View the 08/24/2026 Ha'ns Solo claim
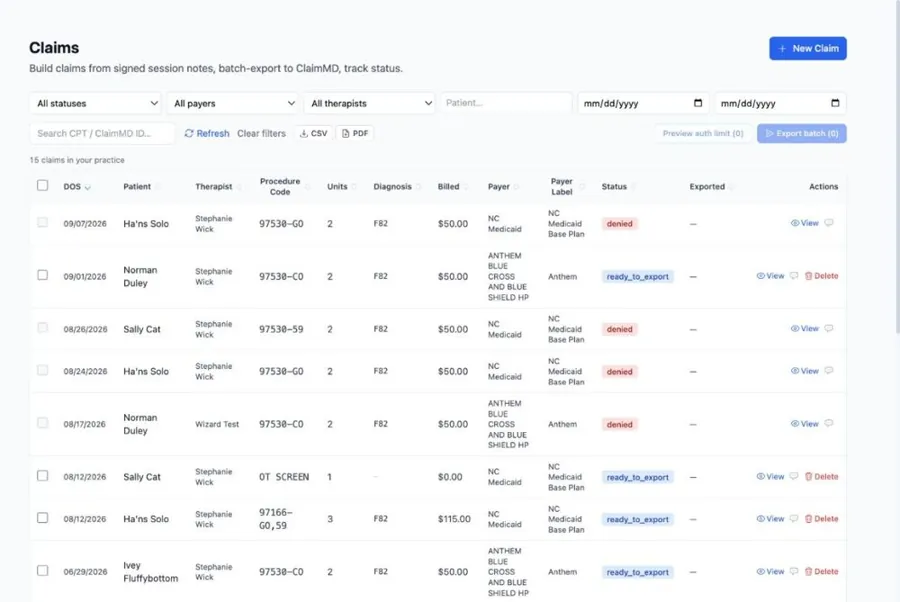Image resolution: width=900 pixels, height=602 pixels. 805,371
